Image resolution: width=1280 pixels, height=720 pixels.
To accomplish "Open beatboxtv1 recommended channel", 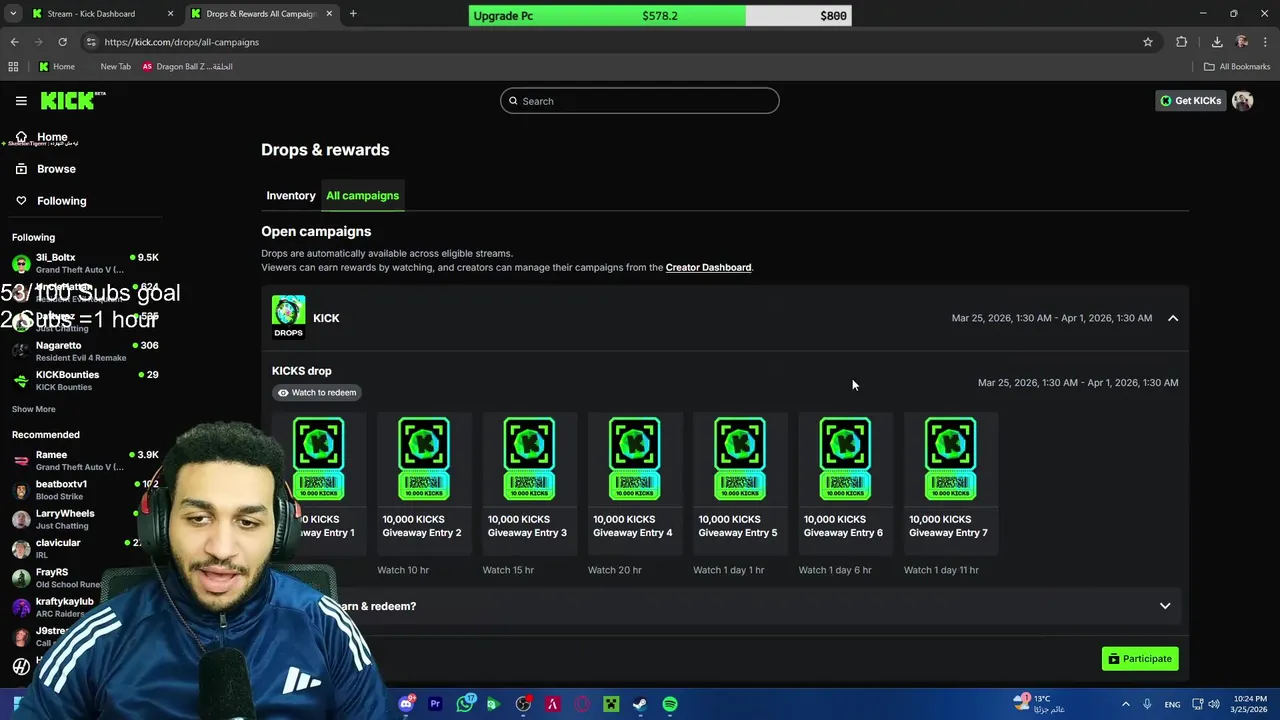I will (85, 490).
